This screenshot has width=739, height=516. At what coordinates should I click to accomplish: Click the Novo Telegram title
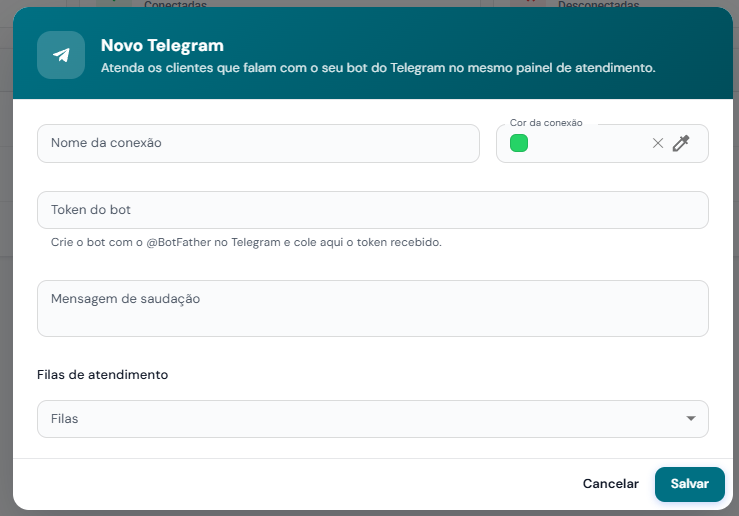(x=162, y=45)
